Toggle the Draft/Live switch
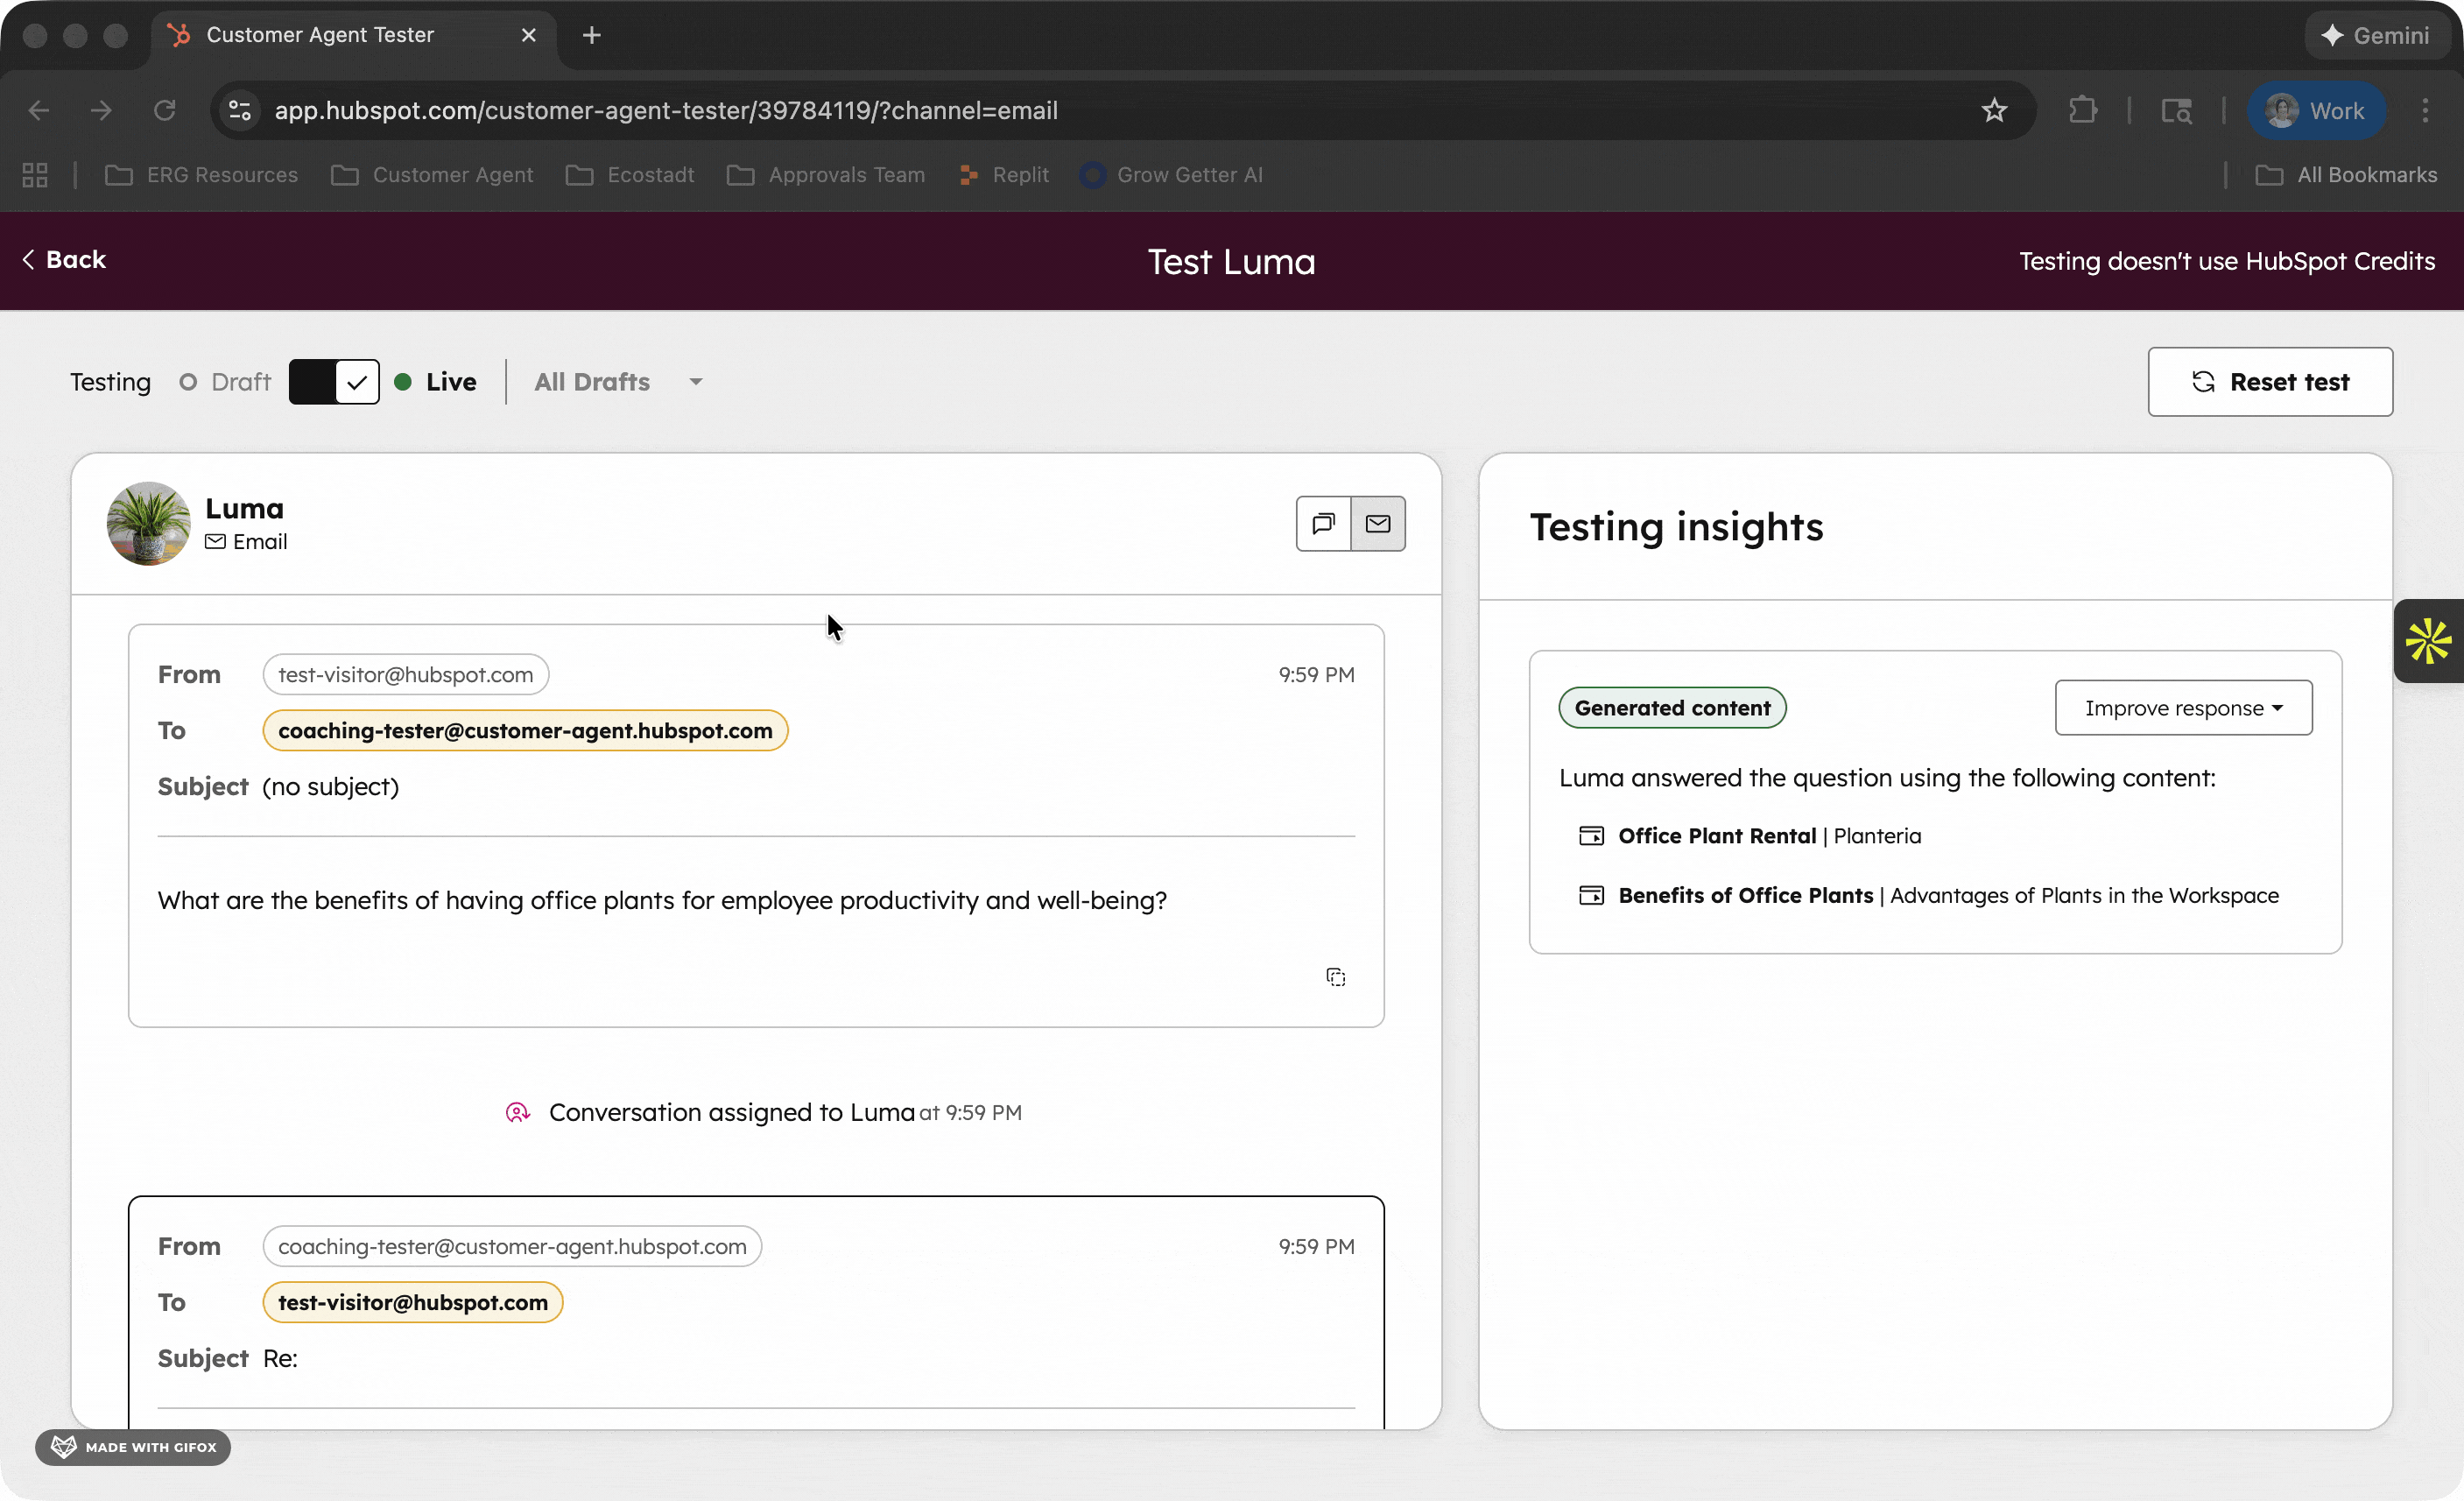The width and height of the screenshot is (2464, 1501). (334, 382)
